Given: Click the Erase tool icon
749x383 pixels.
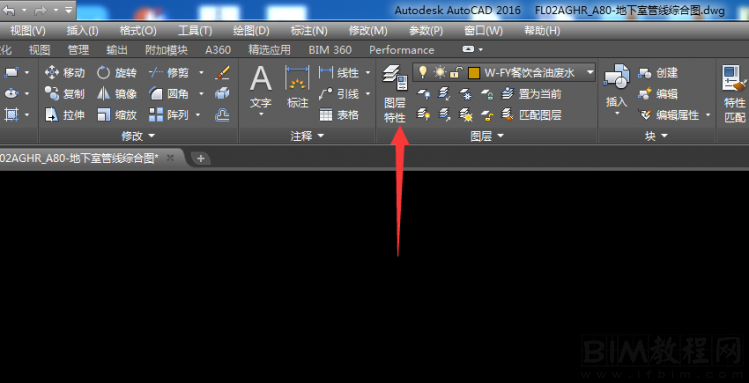Looking at the screenshot, I should click(x=222, y=73).
